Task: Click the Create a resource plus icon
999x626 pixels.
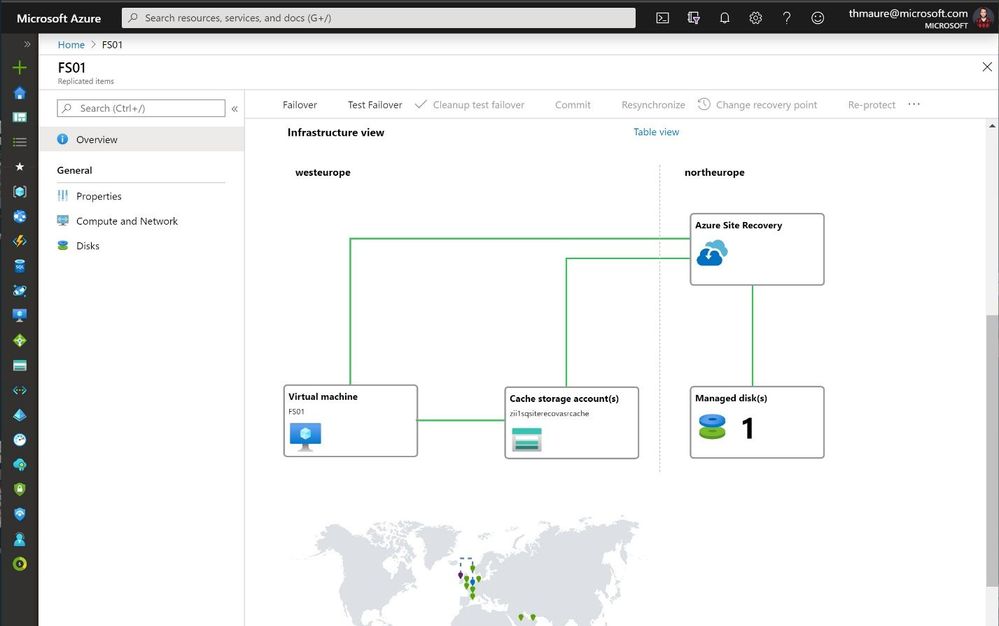Action: [x=20, y=68]
